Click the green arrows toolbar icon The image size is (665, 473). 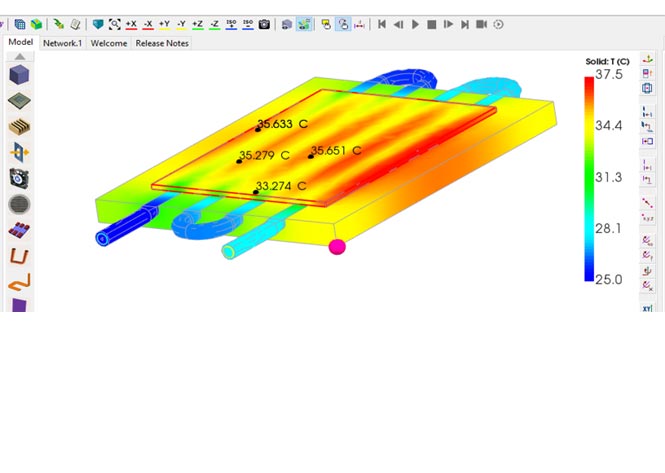(59, 24)
